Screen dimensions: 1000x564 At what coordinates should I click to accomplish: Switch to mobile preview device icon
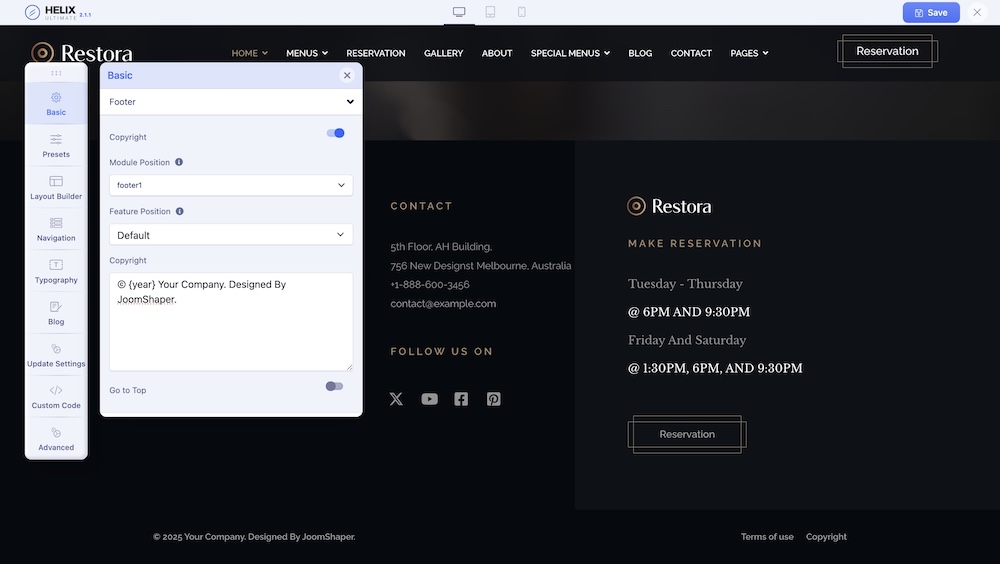[522, 12]
